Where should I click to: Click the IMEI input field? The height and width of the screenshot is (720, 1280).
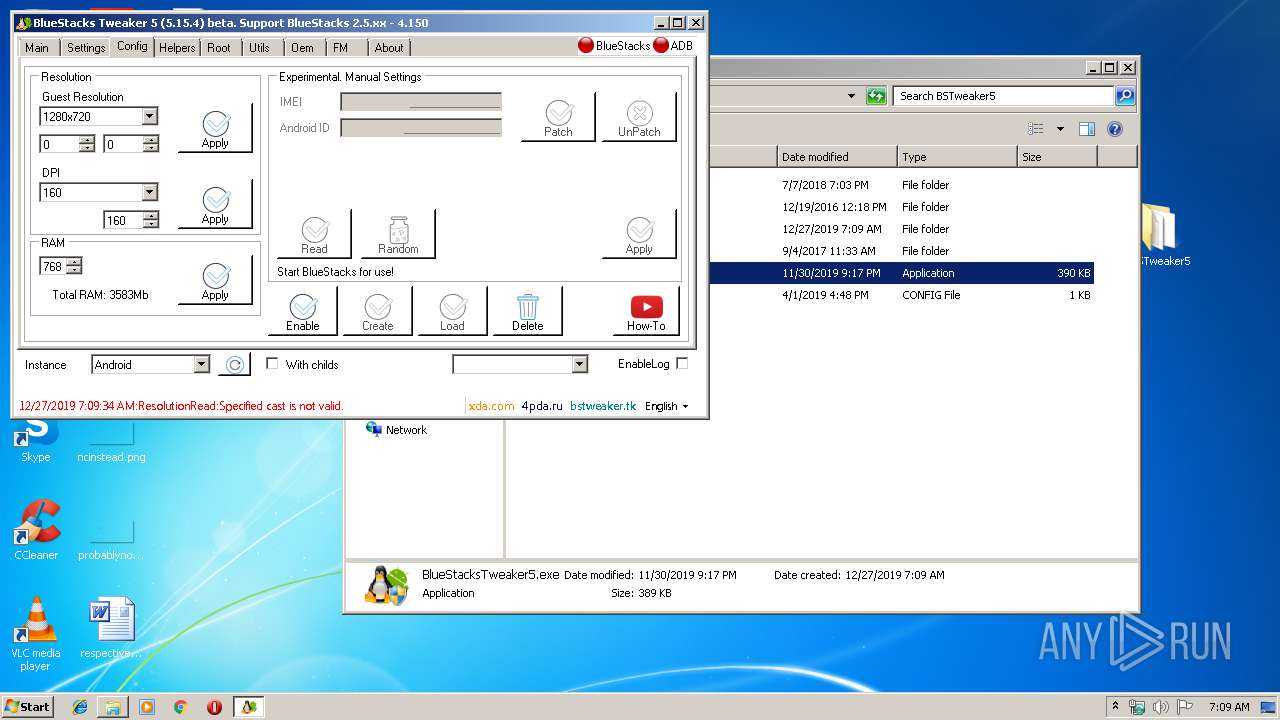pos(421,102)
